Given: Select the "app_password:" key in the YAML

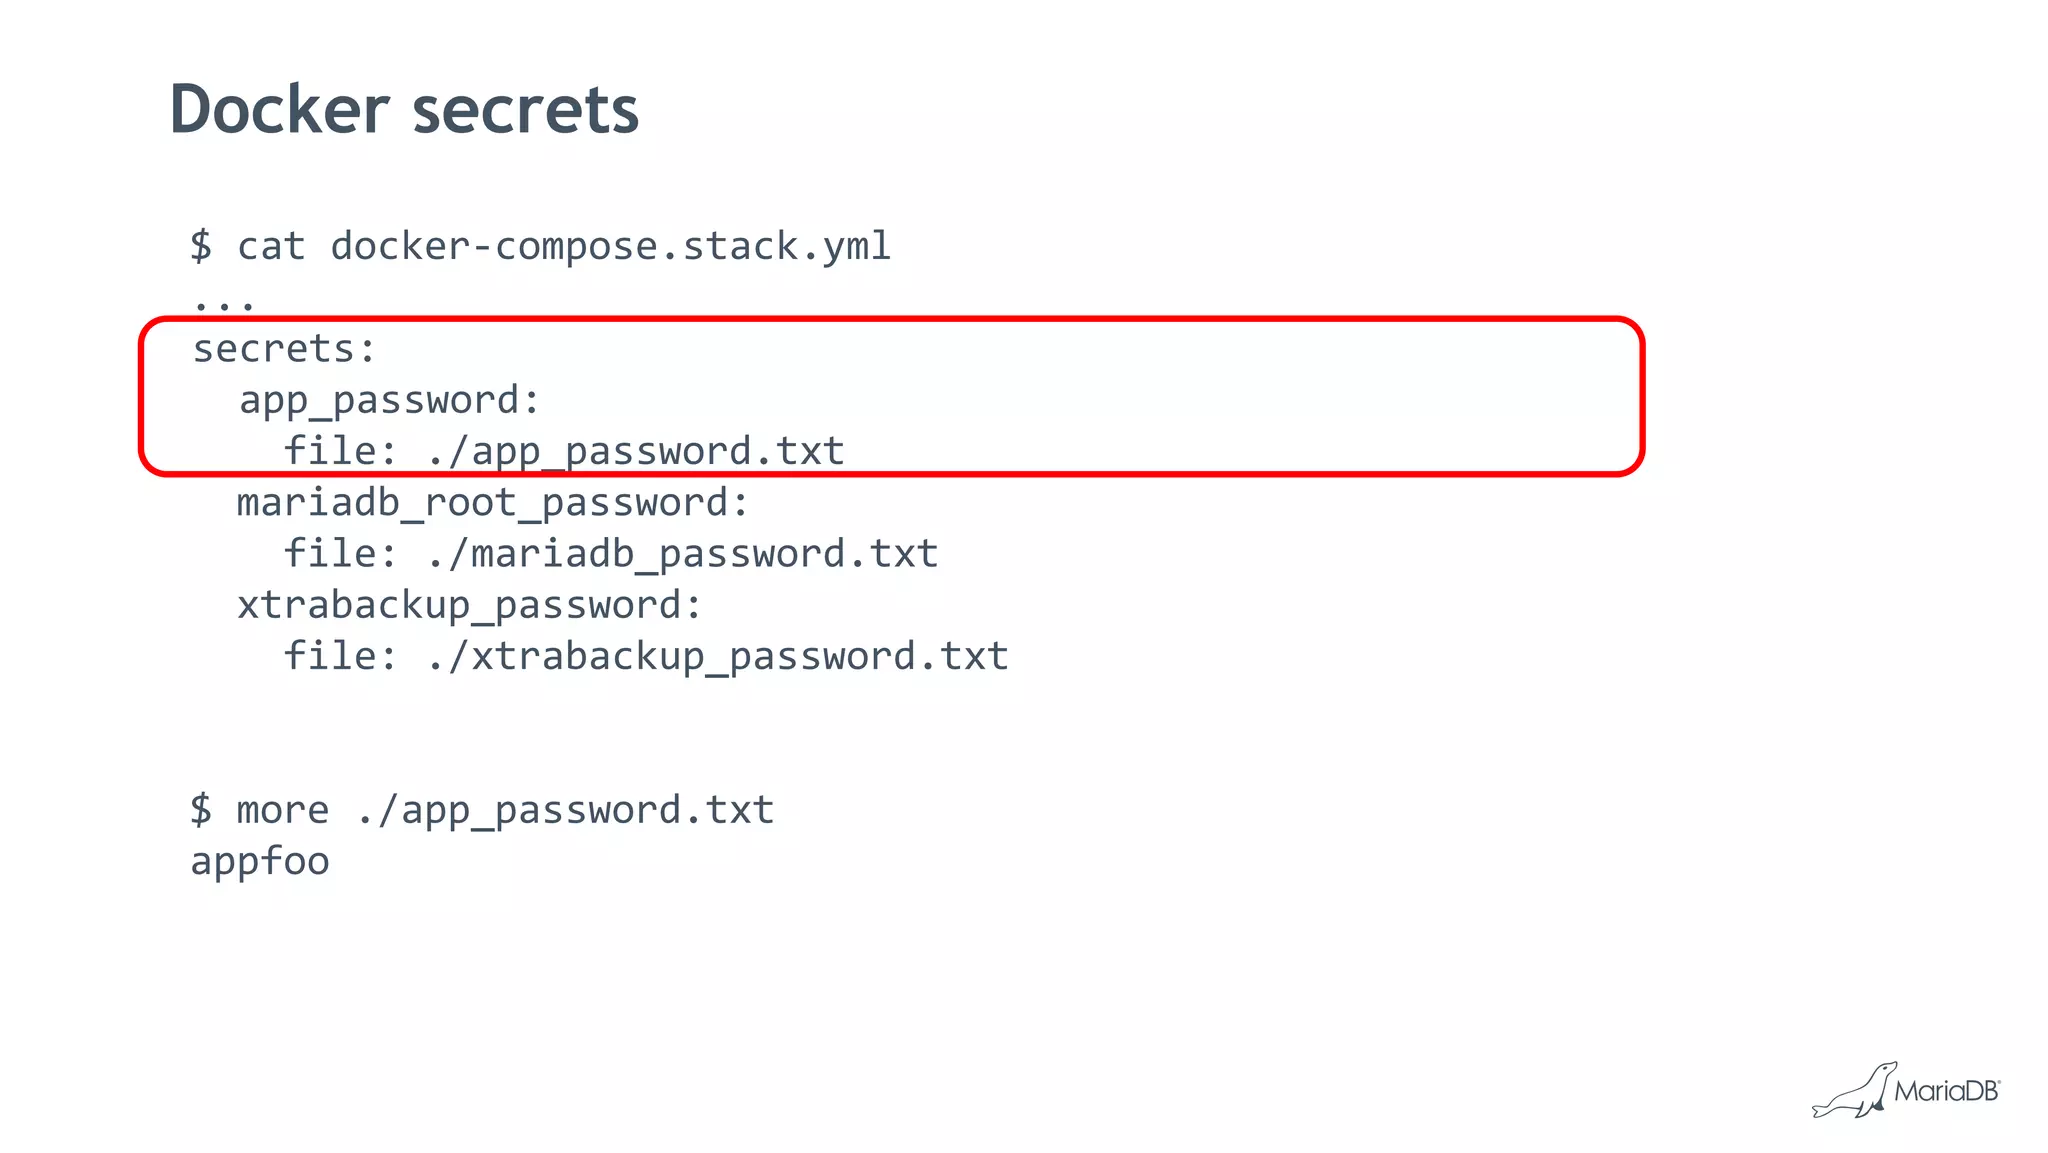Looking at the screenshot, I should pyautogui.click(x=389, y=400).
